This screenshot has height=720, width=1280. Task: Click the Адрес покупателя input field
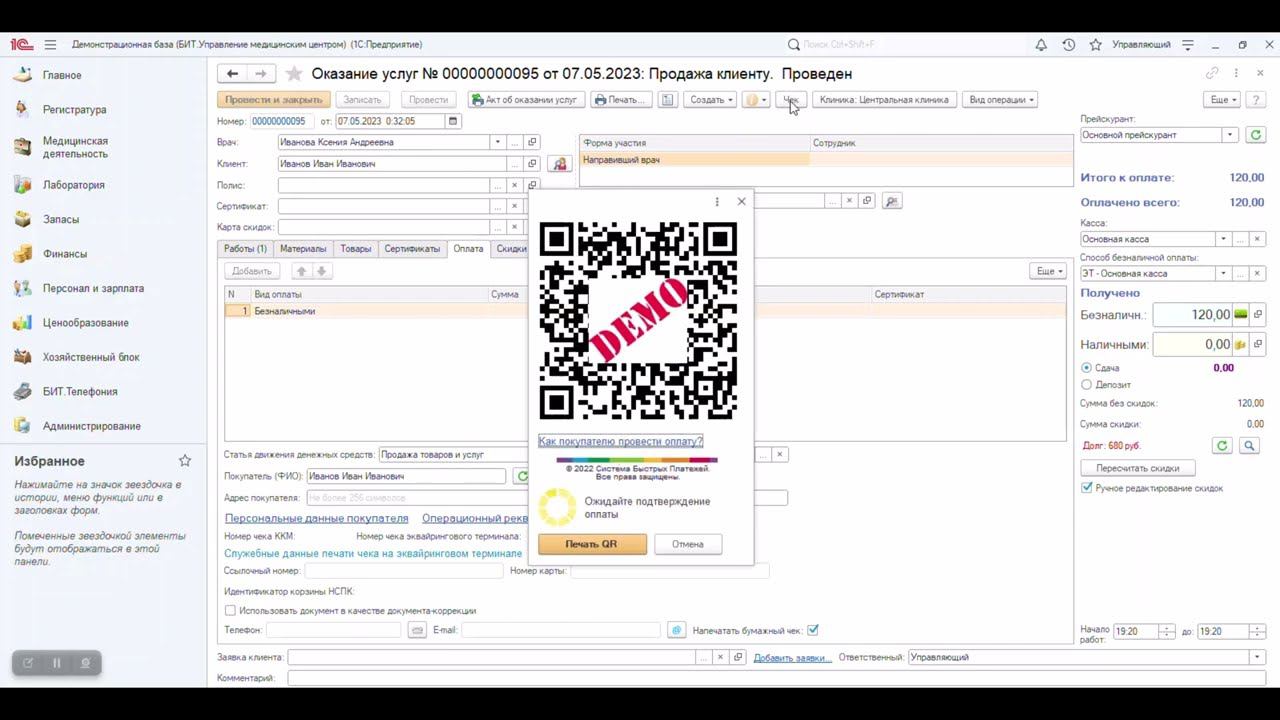click(547, 497)
